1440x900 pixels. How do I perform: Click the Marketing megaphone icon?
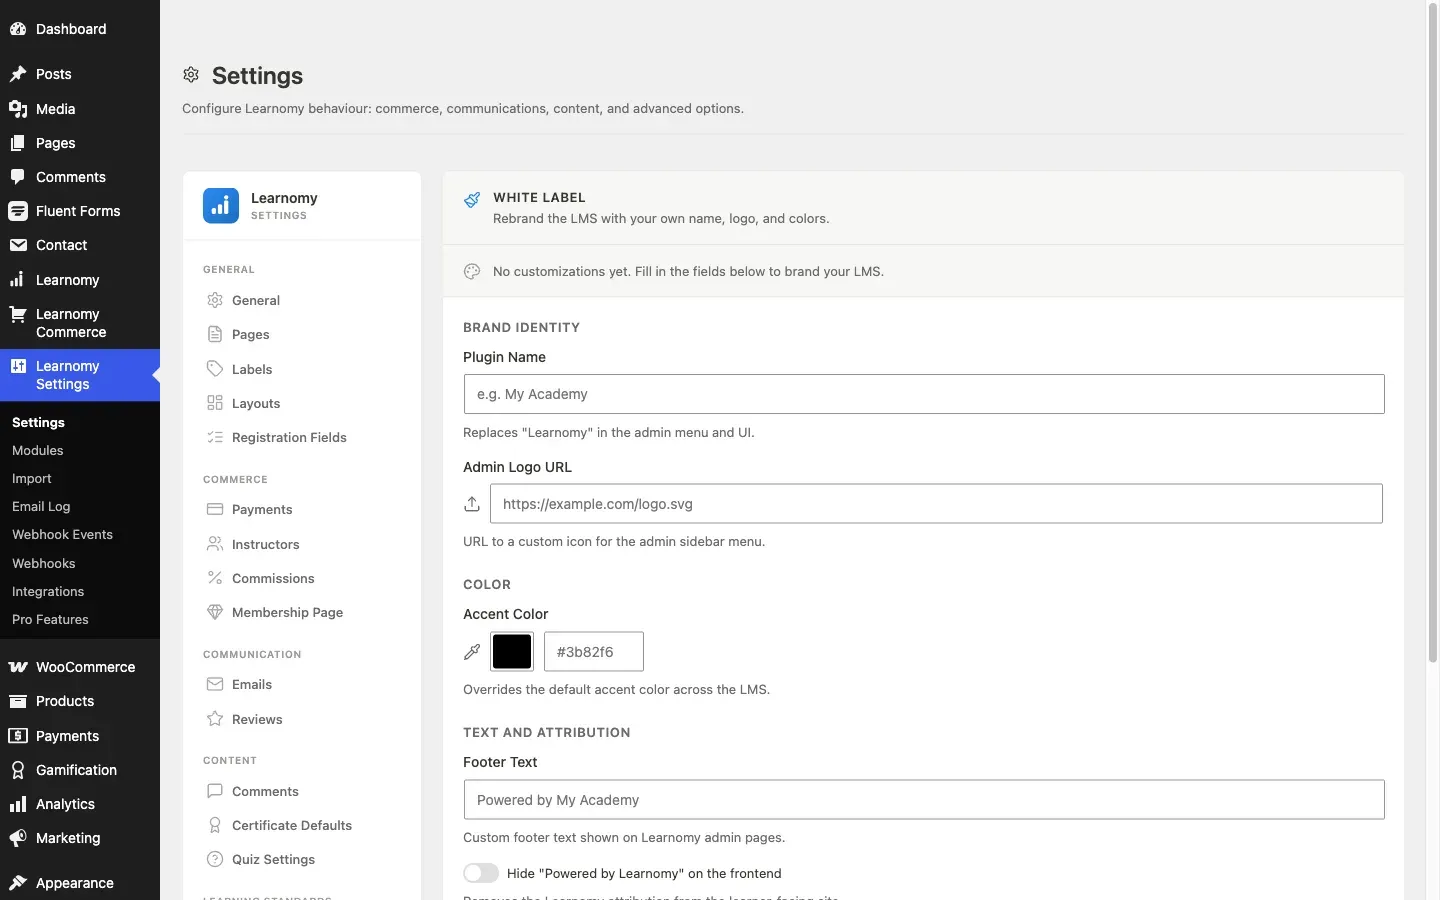click(x=18, y=838)
